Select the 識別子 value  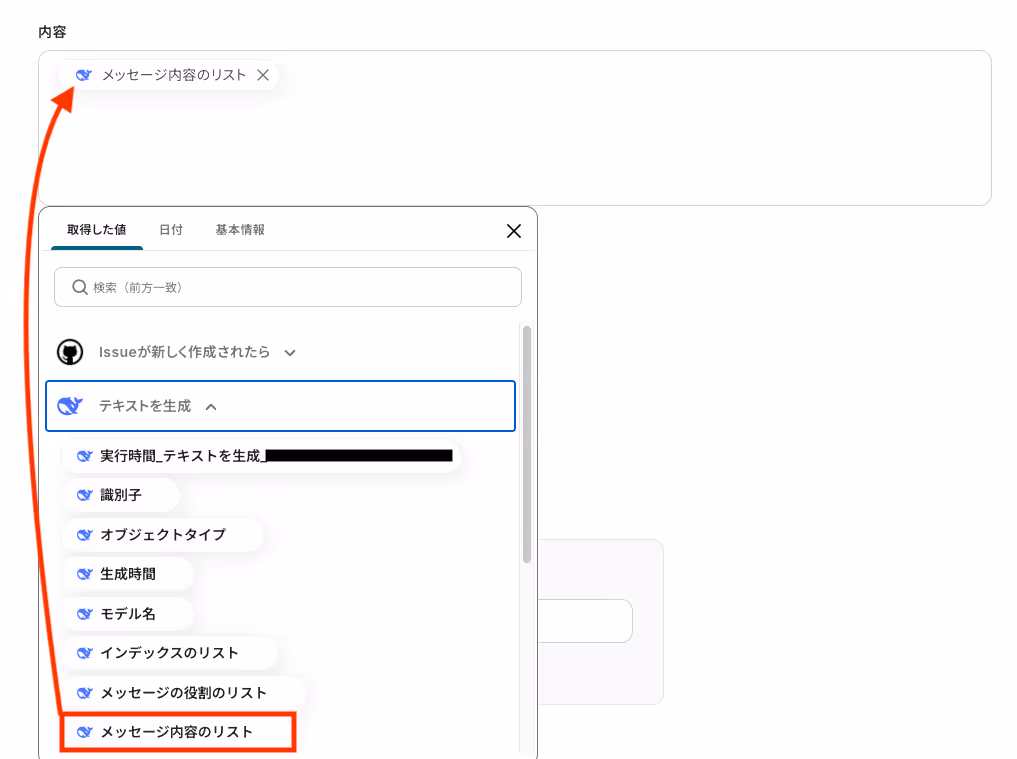click(x=121, y=495)
